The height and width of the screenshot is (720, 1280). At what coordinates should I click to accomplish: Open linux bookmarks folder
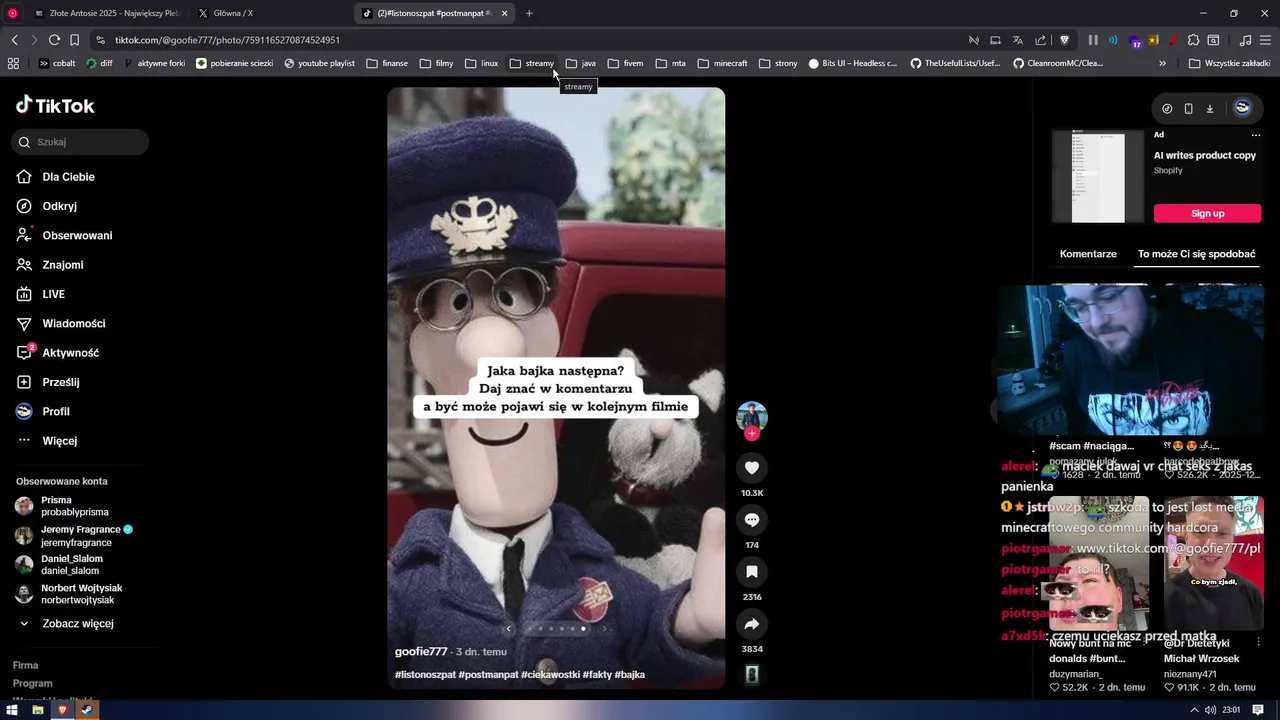481,63
